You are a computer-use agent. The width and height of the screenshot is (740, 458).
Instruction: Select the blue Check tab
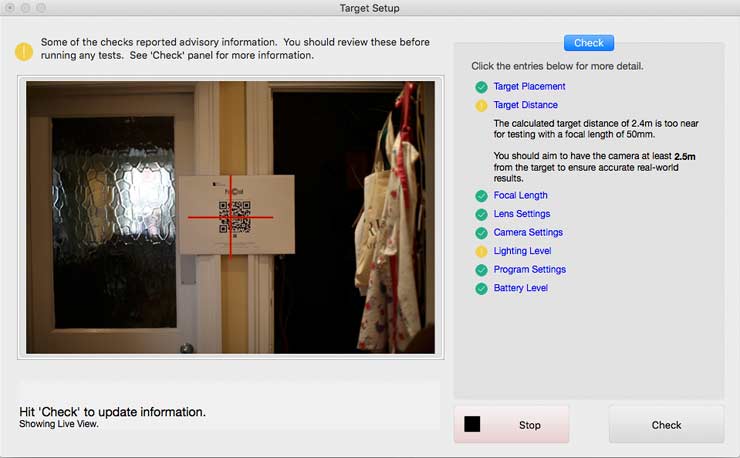click(589, 43)
